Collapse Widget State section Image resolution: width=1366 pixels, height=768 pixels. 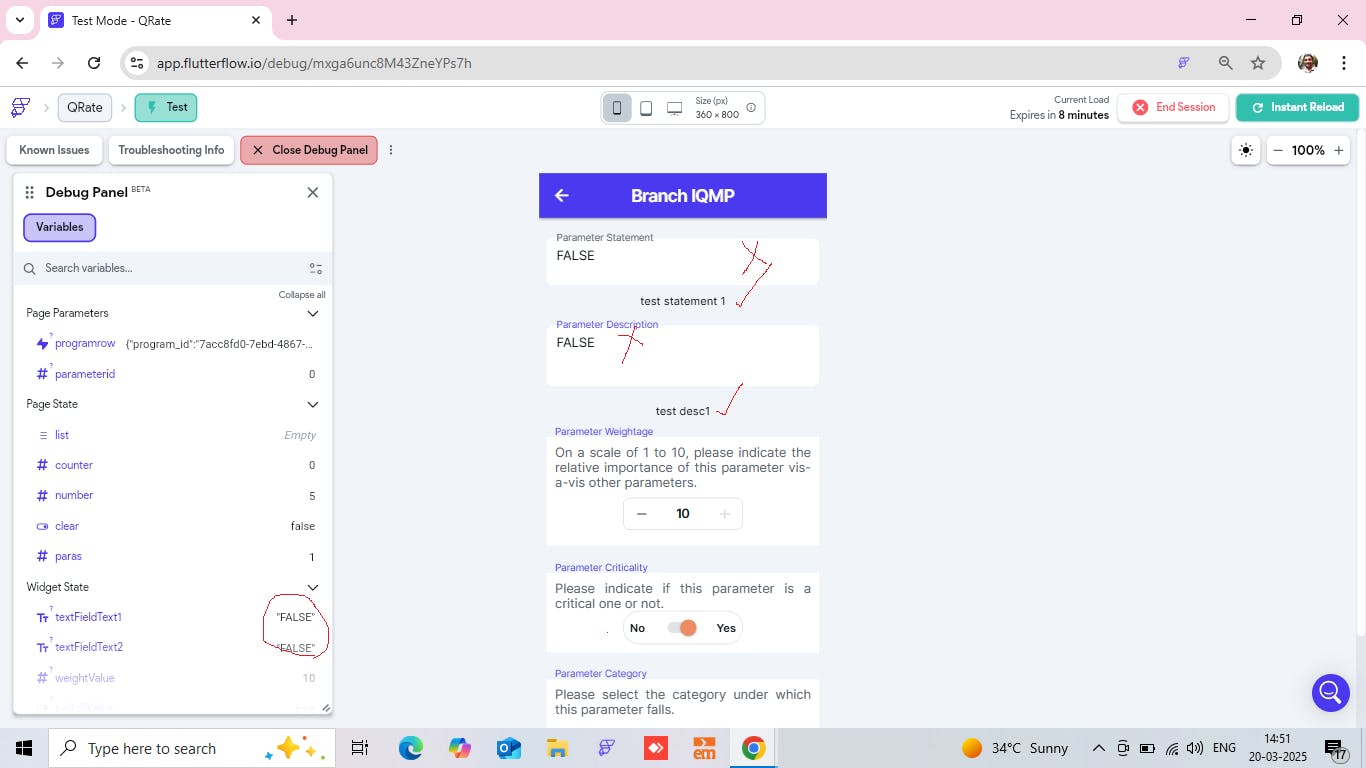(313, 587)
